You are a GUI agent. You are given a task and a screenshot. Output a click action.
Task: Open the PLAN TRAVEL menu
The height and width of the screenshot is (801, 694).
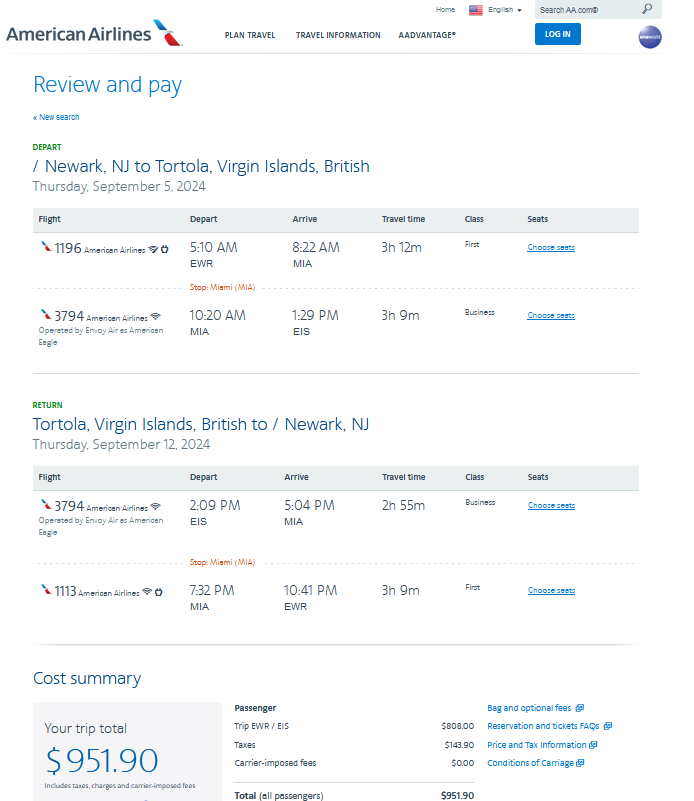[x=249, y=35]
